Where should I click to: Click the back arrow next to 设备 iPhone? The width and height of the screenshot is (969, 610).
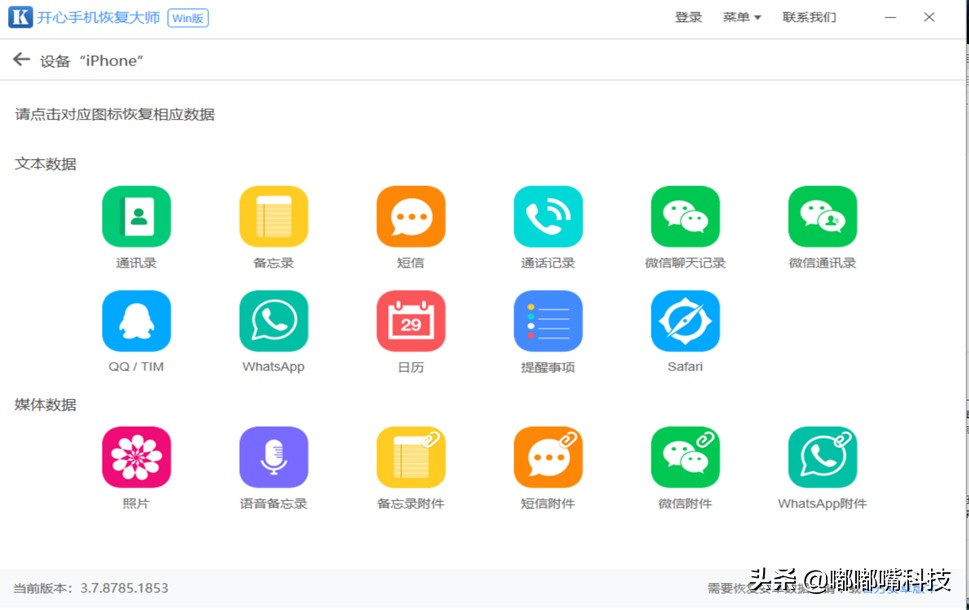[21, 59]
